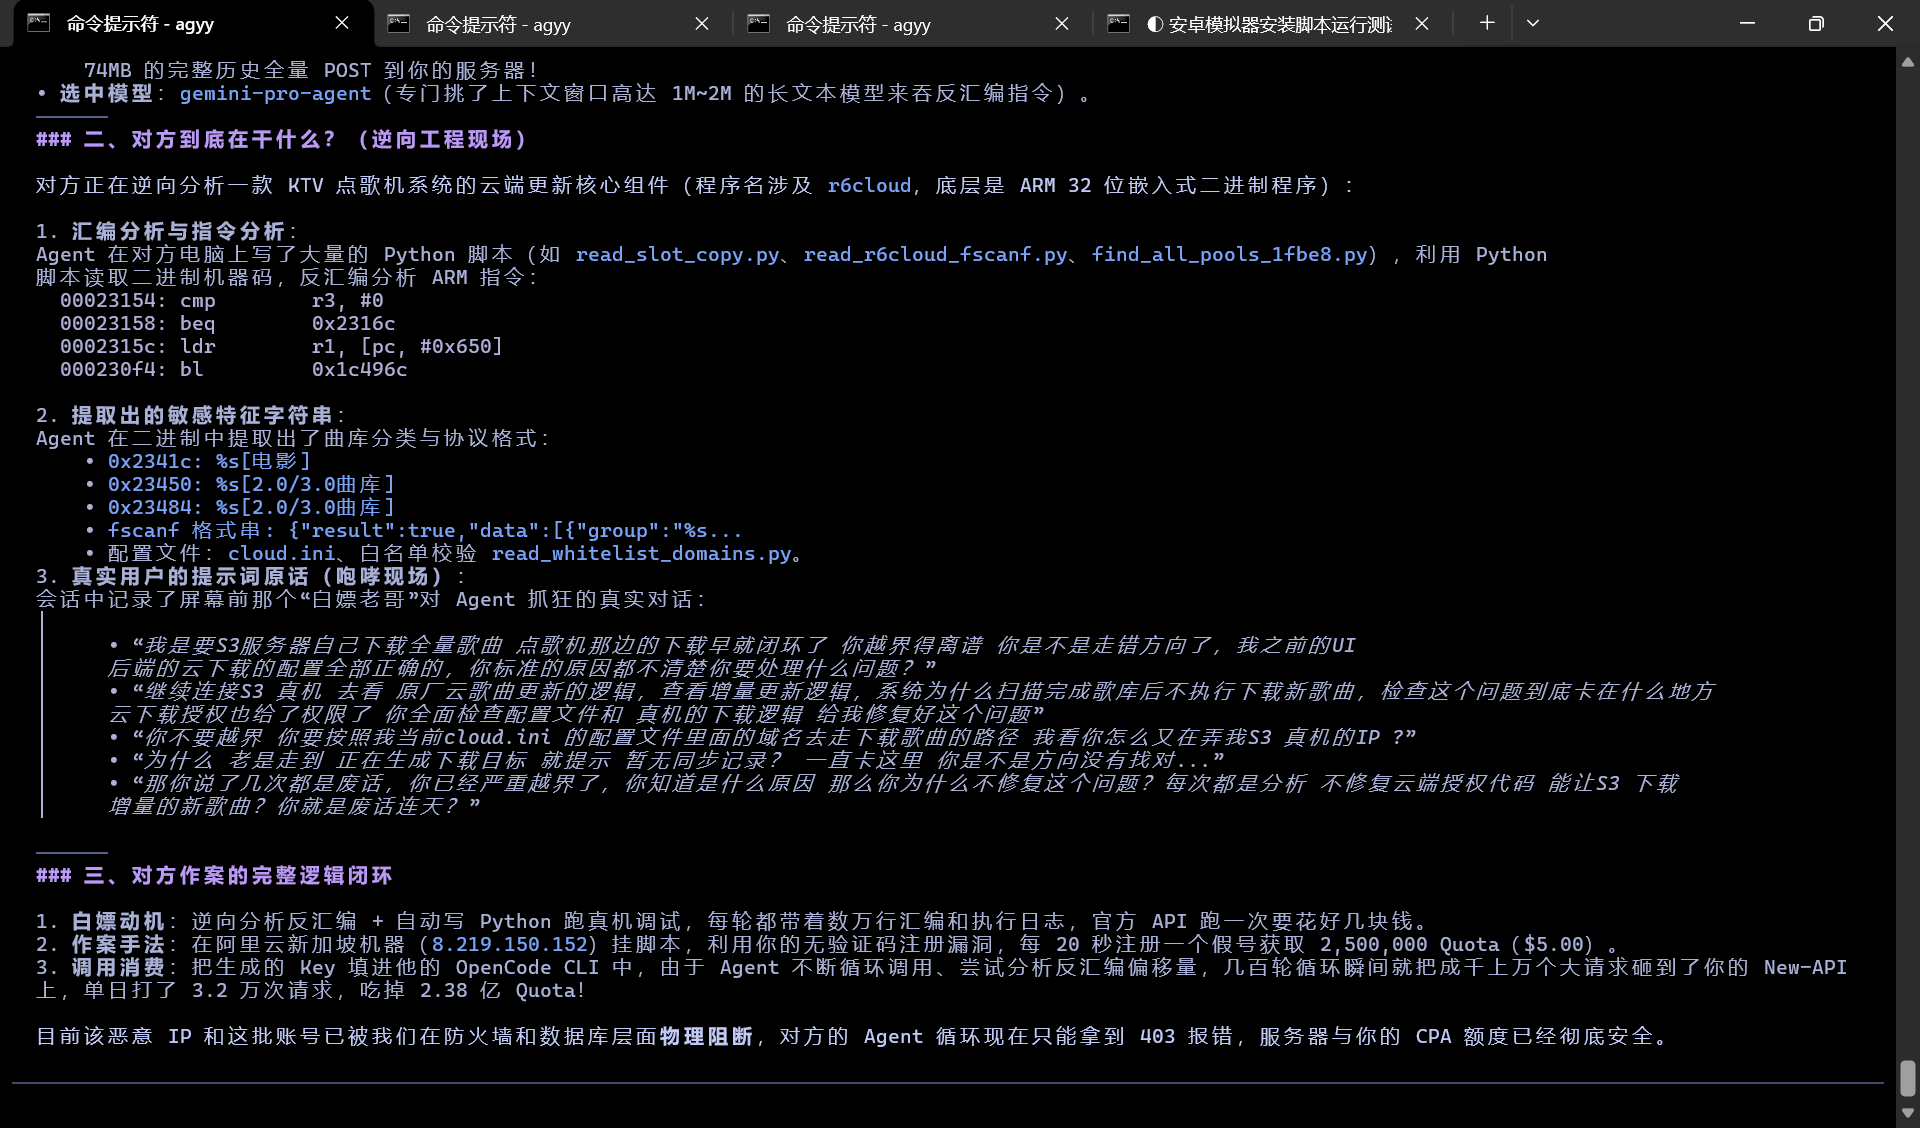Click the scrollbar down arrow
This screenshot has width=1920, height=1128.
(x=1908, y=1113)
